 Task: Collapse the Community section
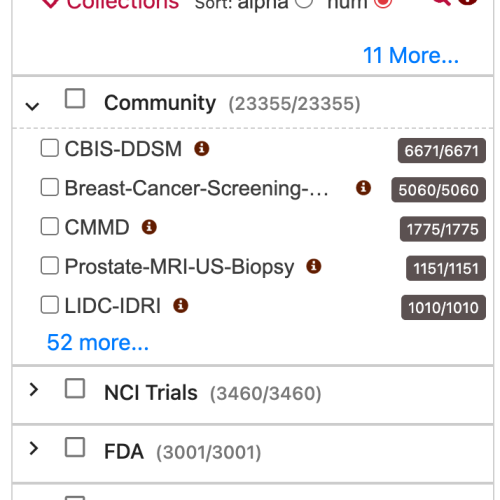tap(32, 106)
